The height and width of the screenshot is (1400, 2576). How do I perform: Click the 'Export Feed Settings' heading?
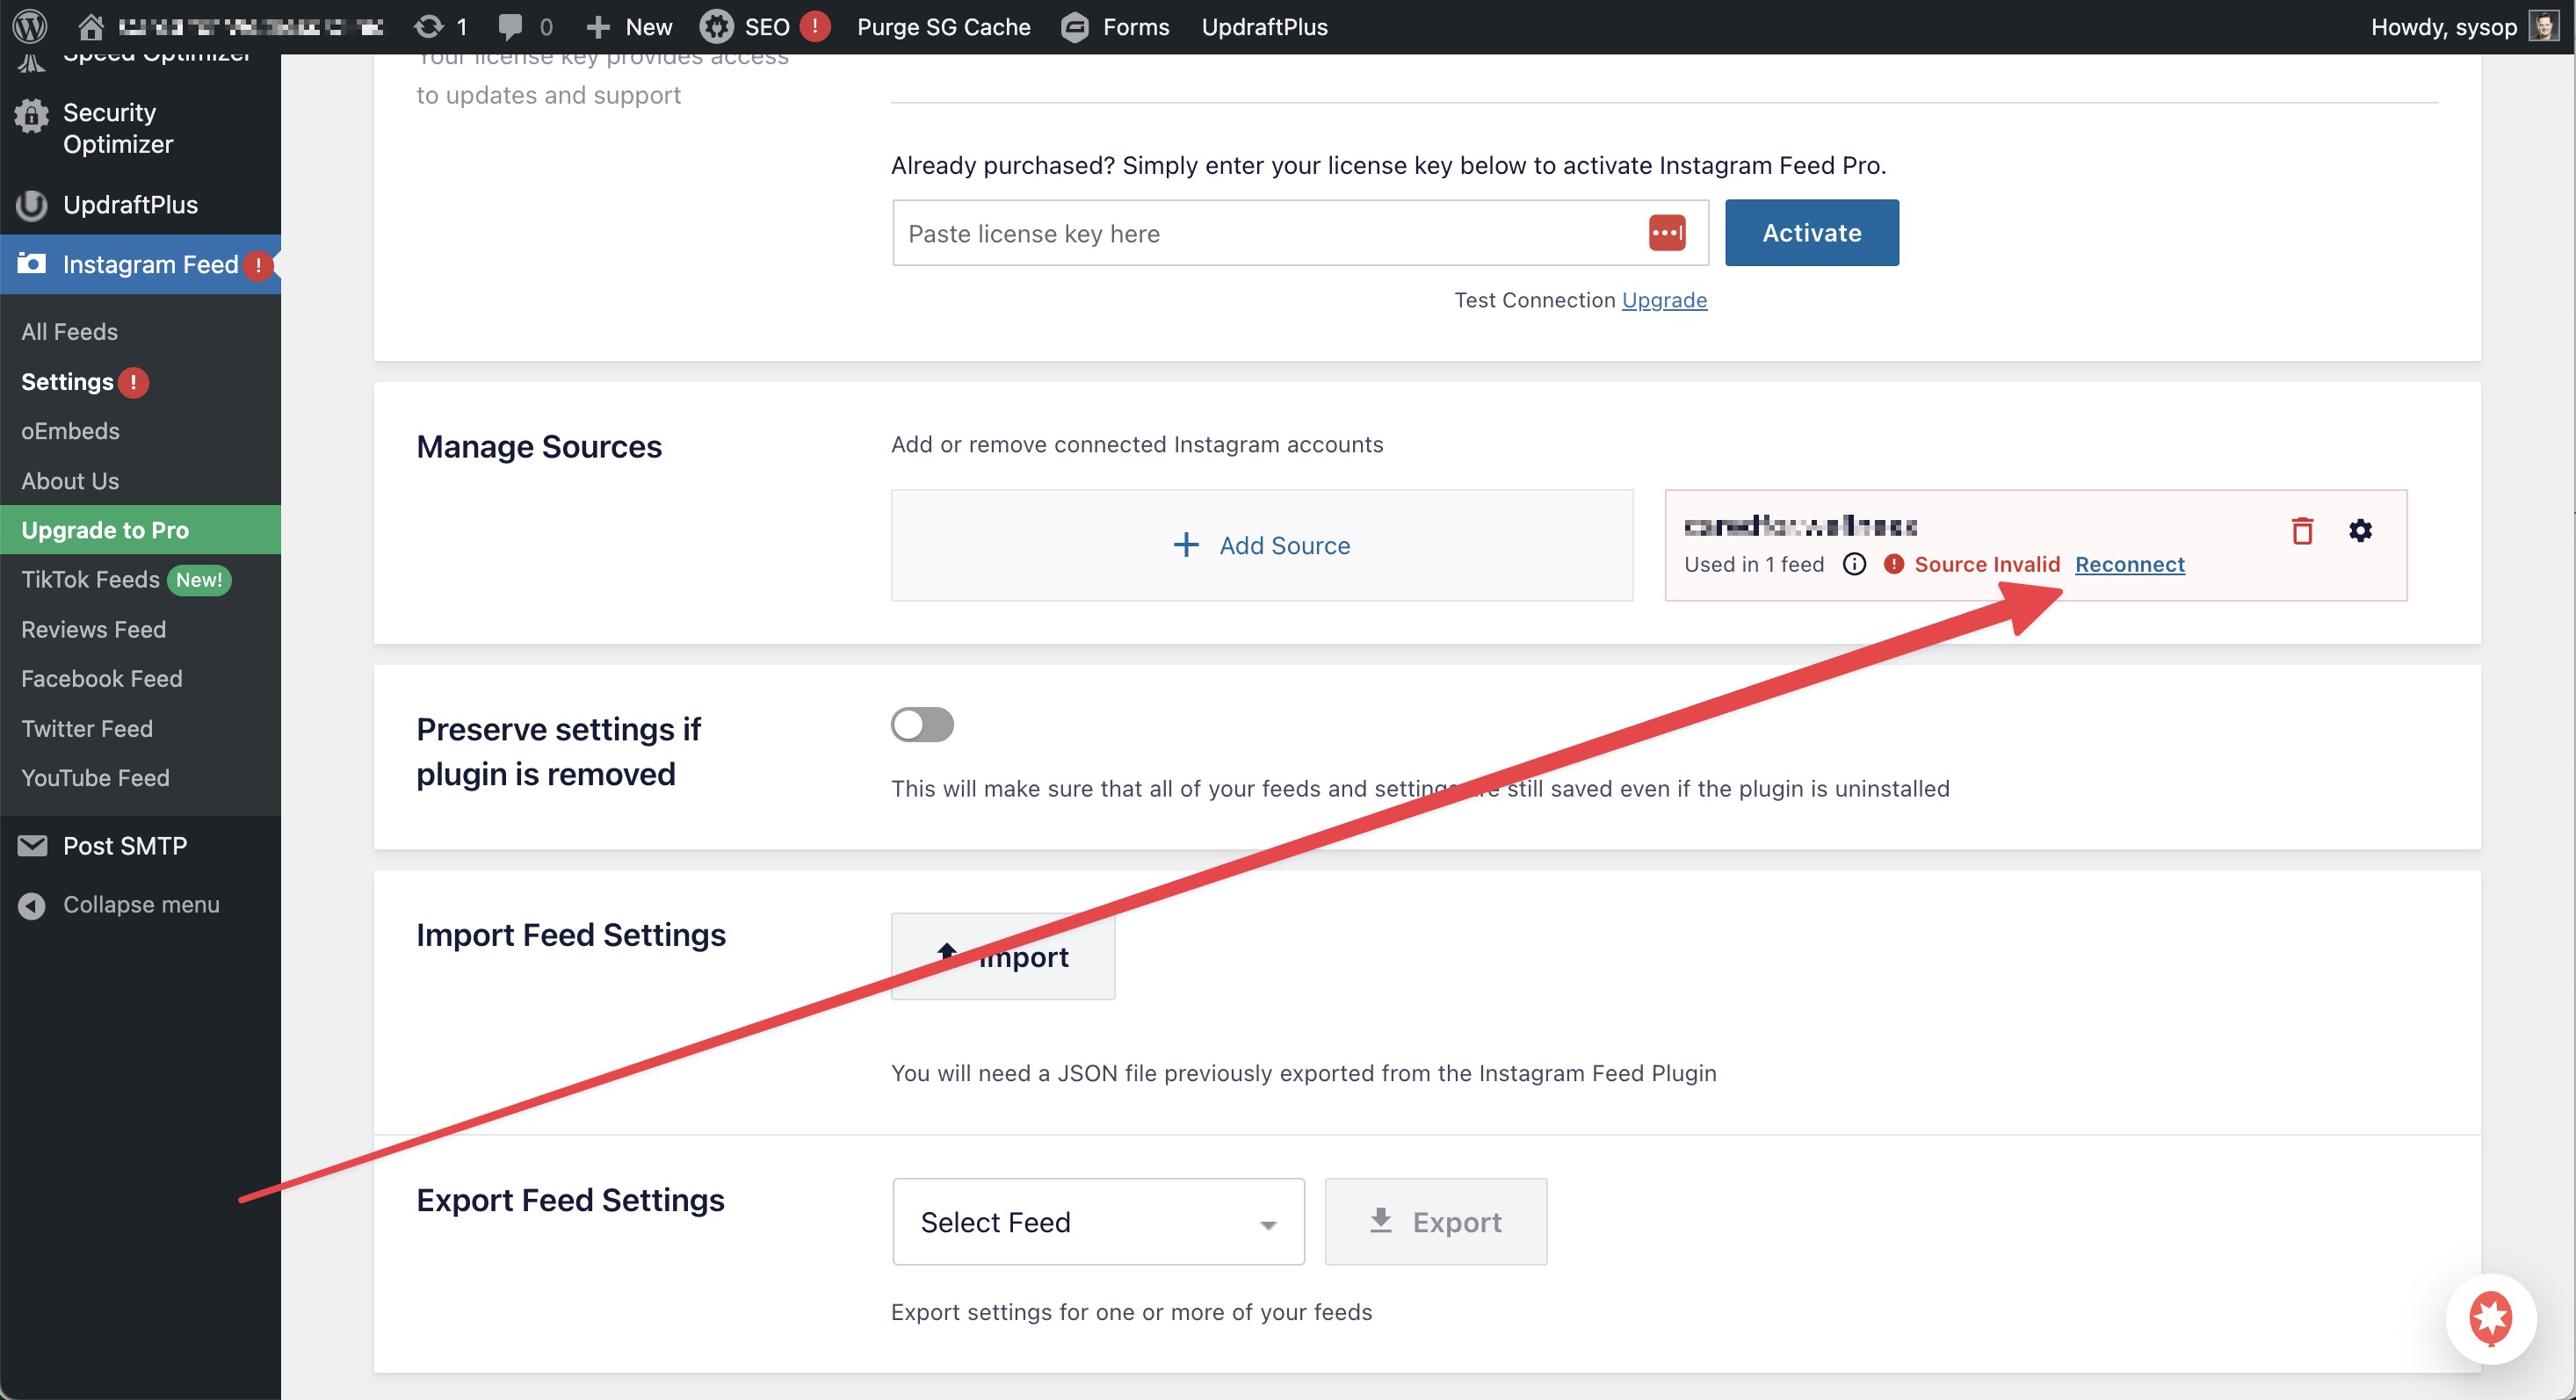click(570, 1200)
